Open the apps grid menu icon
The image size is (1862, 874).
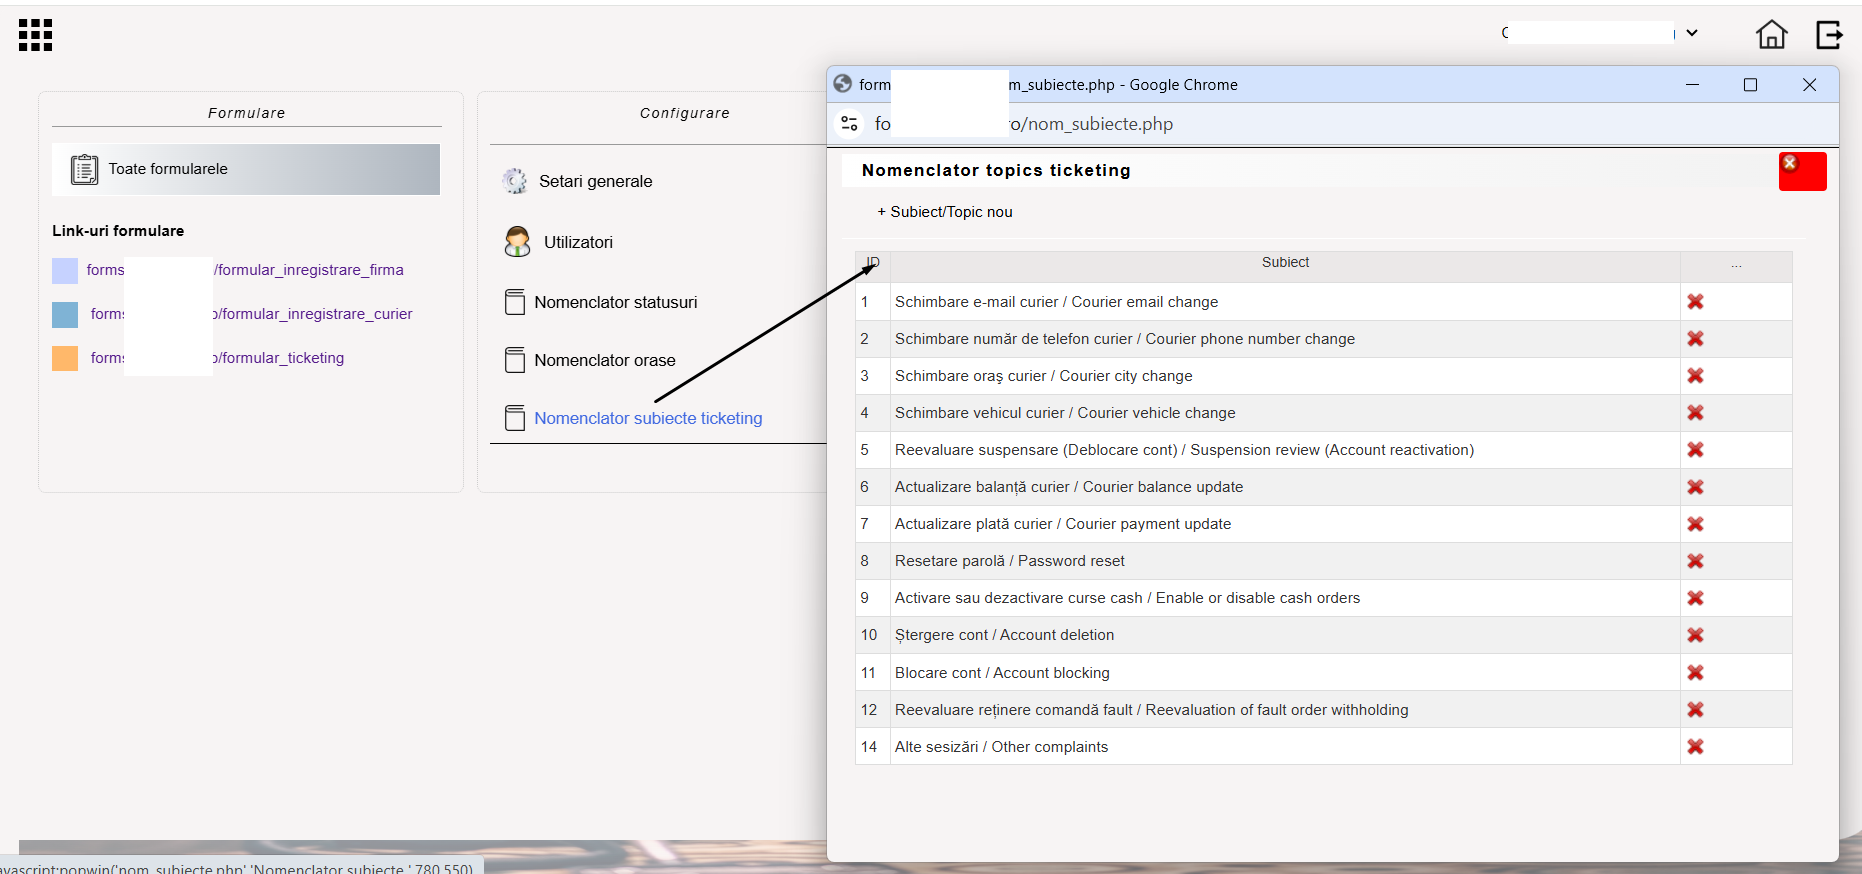click(35, 35)
